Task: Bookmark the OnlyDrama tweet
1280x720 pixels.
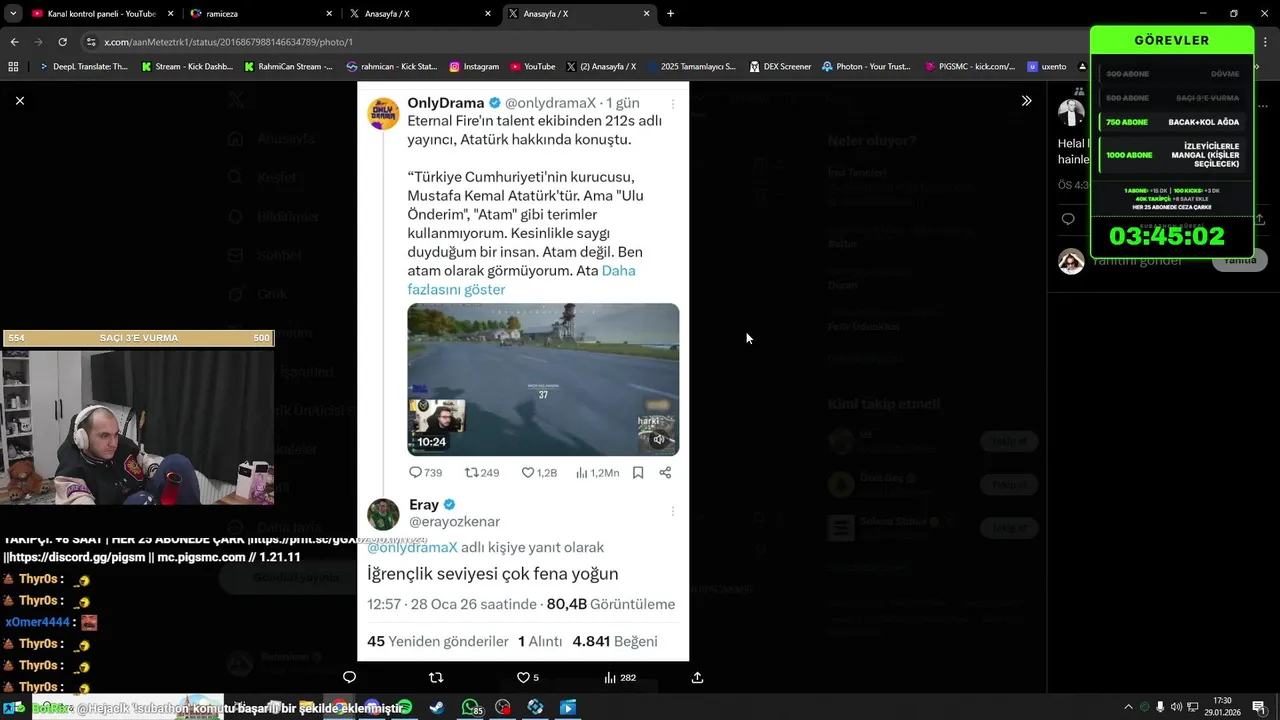Action: point(638,472)
